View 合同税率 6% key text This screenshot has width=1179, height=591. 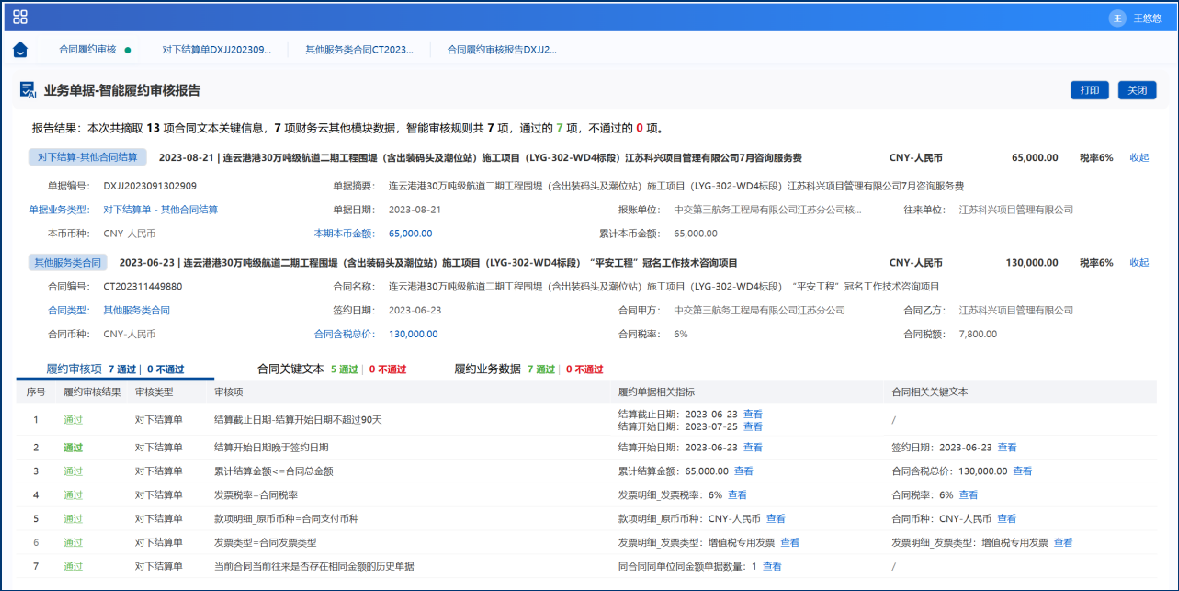tap(968, 496)
